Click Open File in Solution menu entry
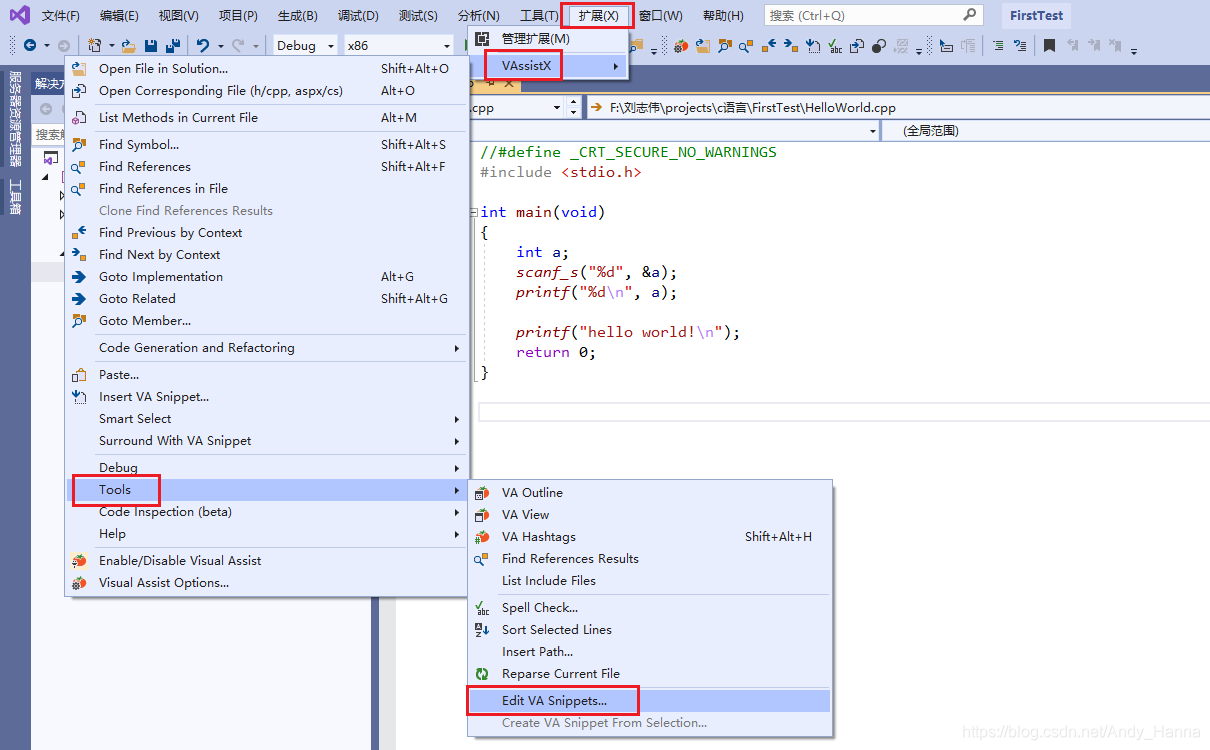 point(266,69)
